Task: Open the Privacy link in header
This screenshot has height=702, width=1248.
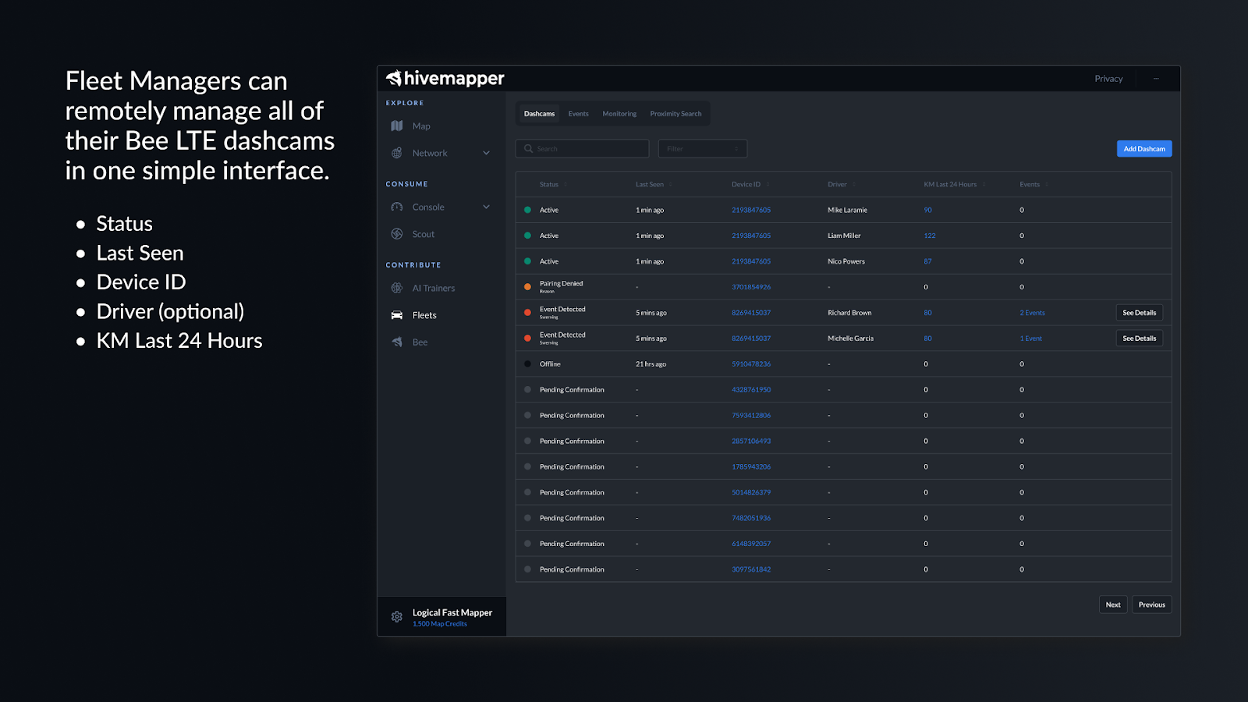Action: tap(1108, 79)
